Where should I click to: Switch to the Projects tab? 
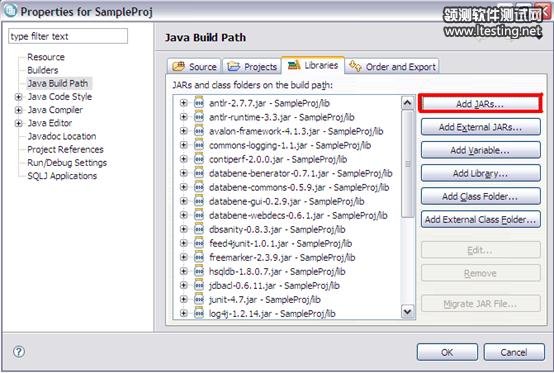(252, 66)
